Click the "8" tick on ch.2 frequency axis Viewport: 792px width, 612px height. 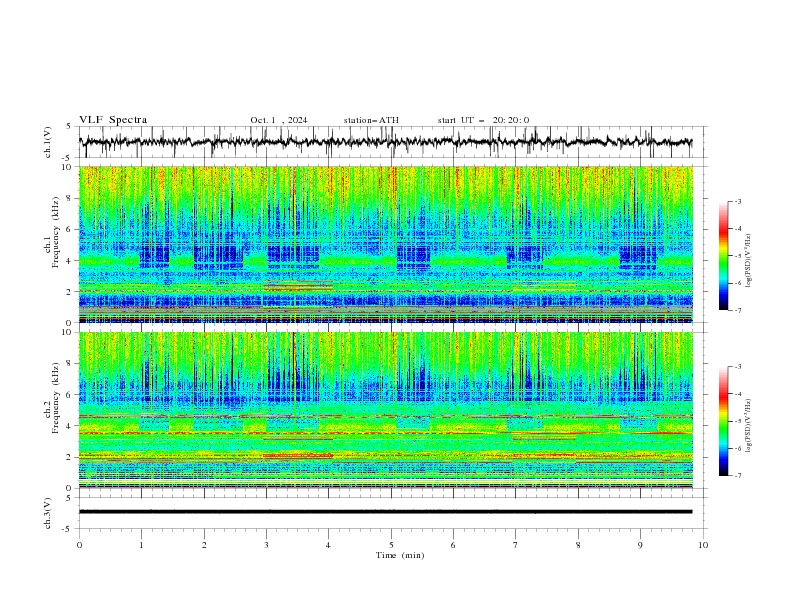click(x=69, y=364)
